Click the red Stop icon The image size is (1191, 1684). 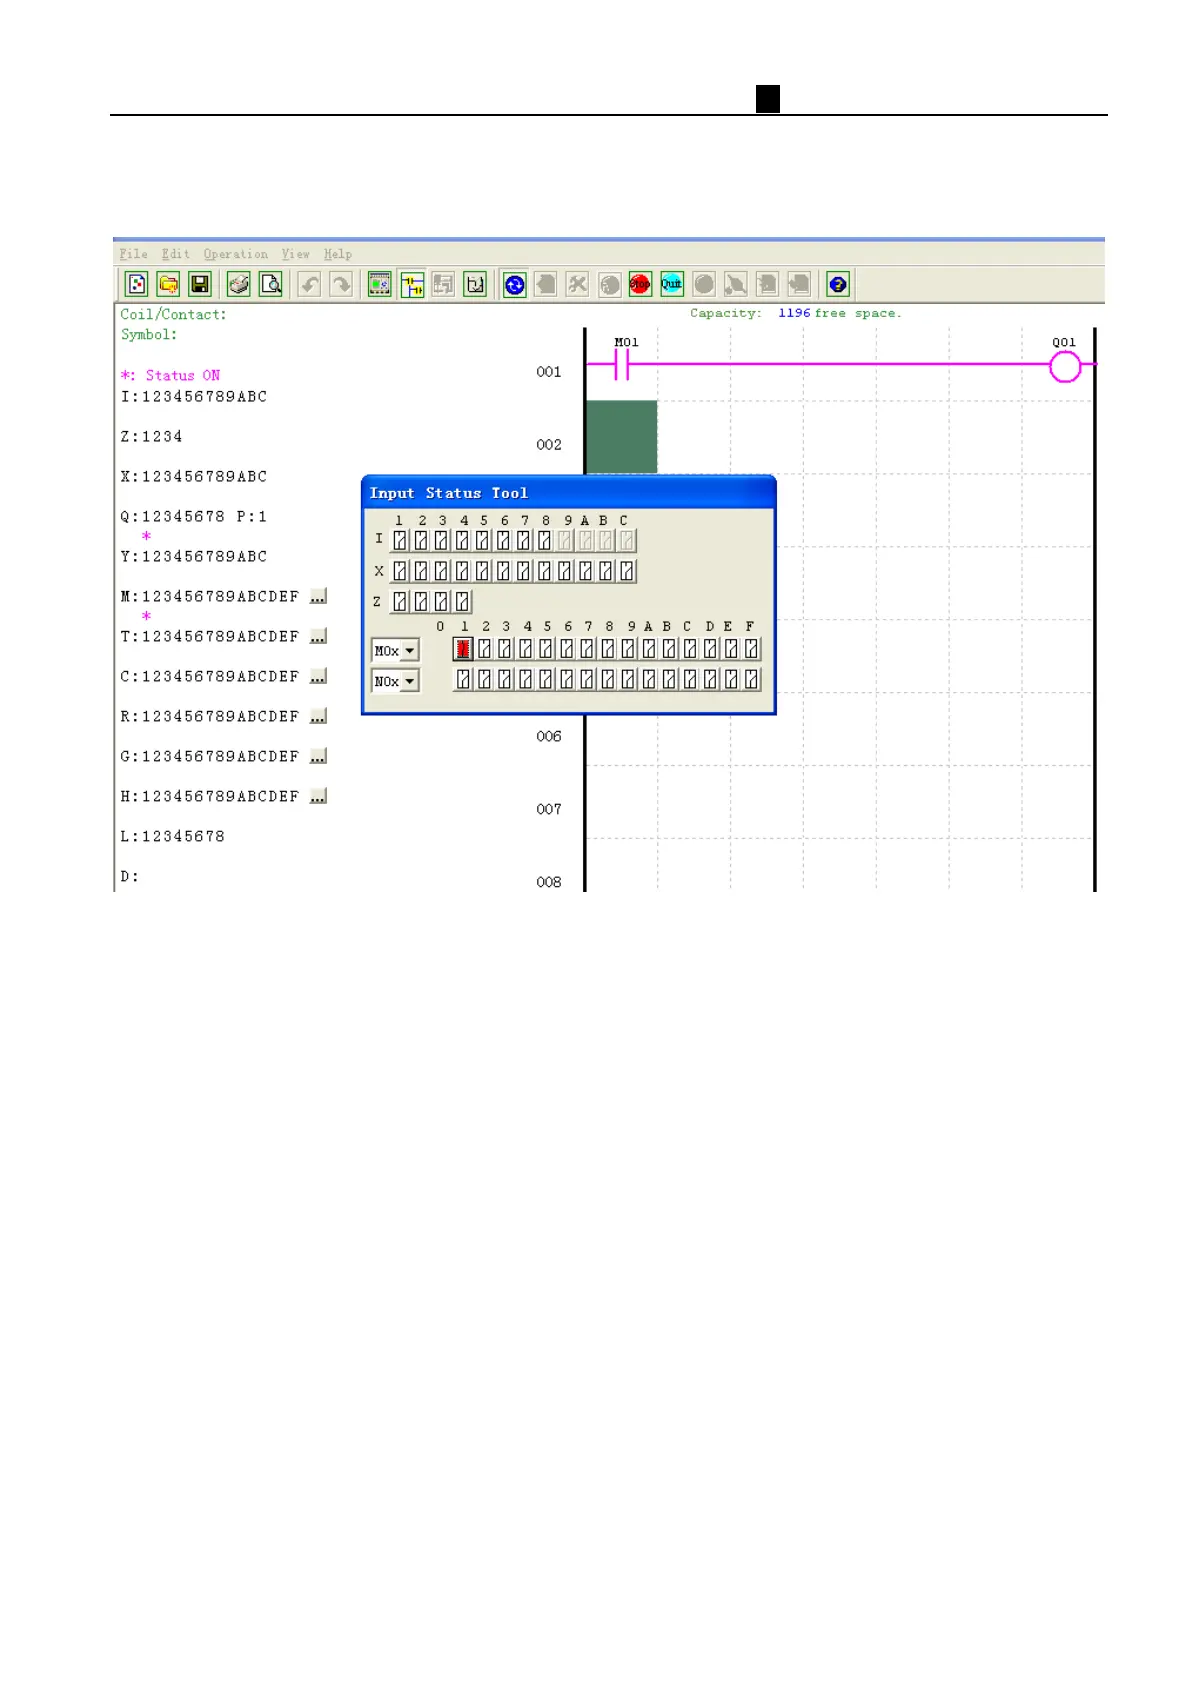(x=640, y=285)
